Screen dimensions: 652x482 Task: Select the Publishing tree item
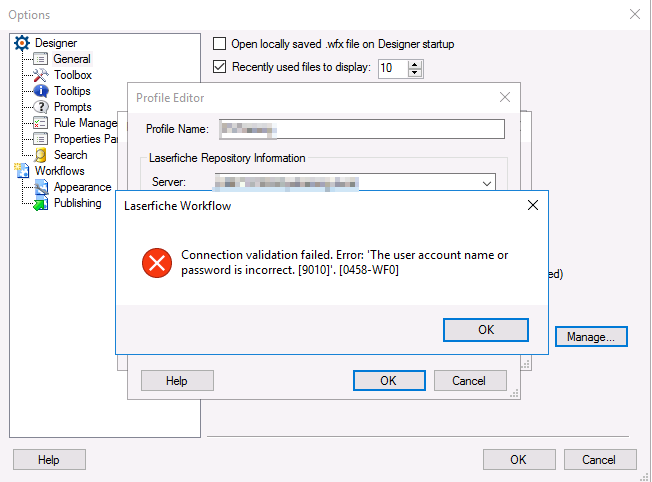77,203
